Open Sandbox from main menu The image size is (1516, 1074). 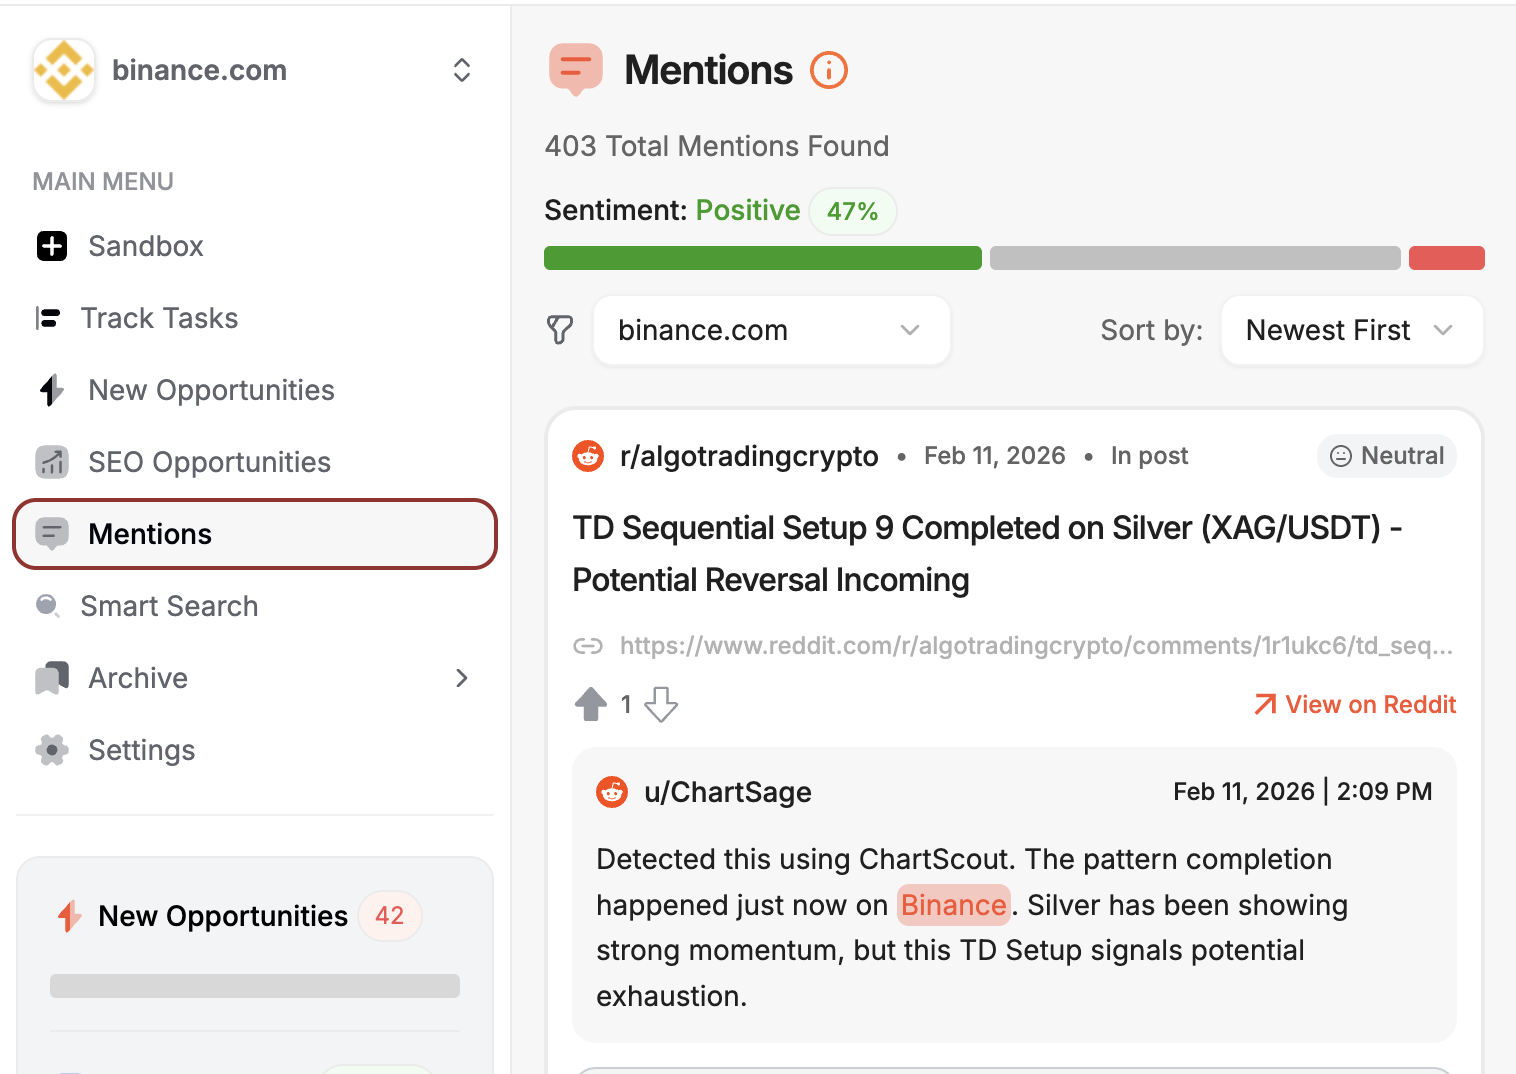(x=146, y=246)
